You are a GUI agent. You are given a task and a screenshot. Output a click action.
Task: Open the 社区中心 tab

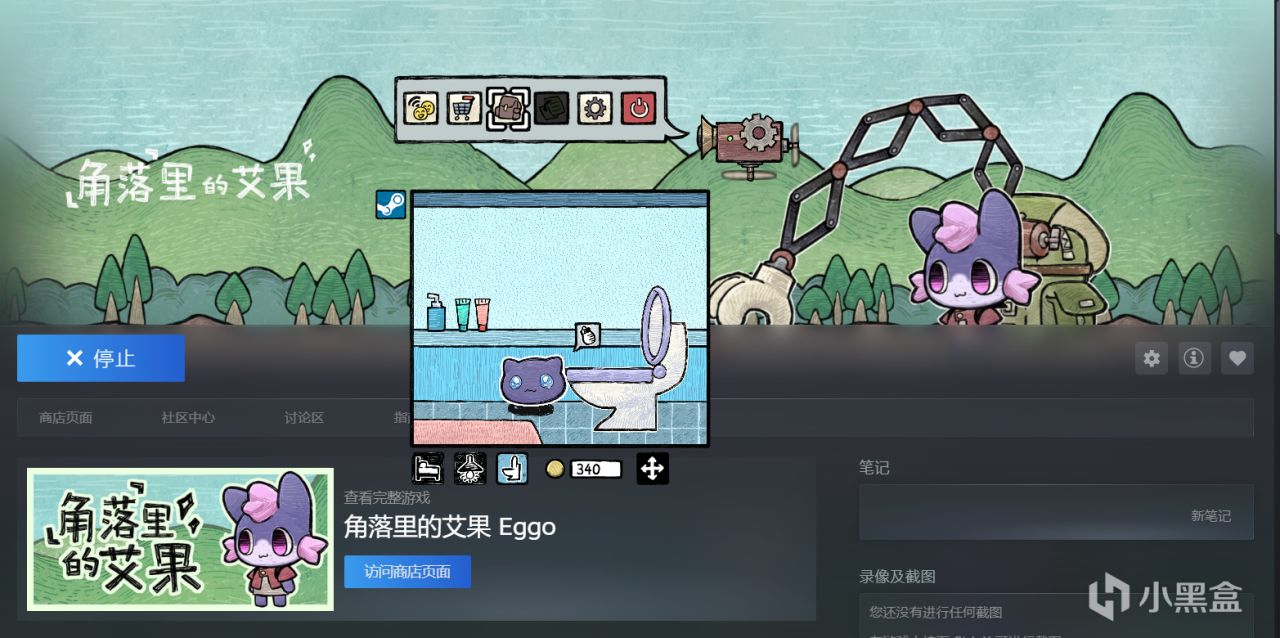[x=188, y=418]
